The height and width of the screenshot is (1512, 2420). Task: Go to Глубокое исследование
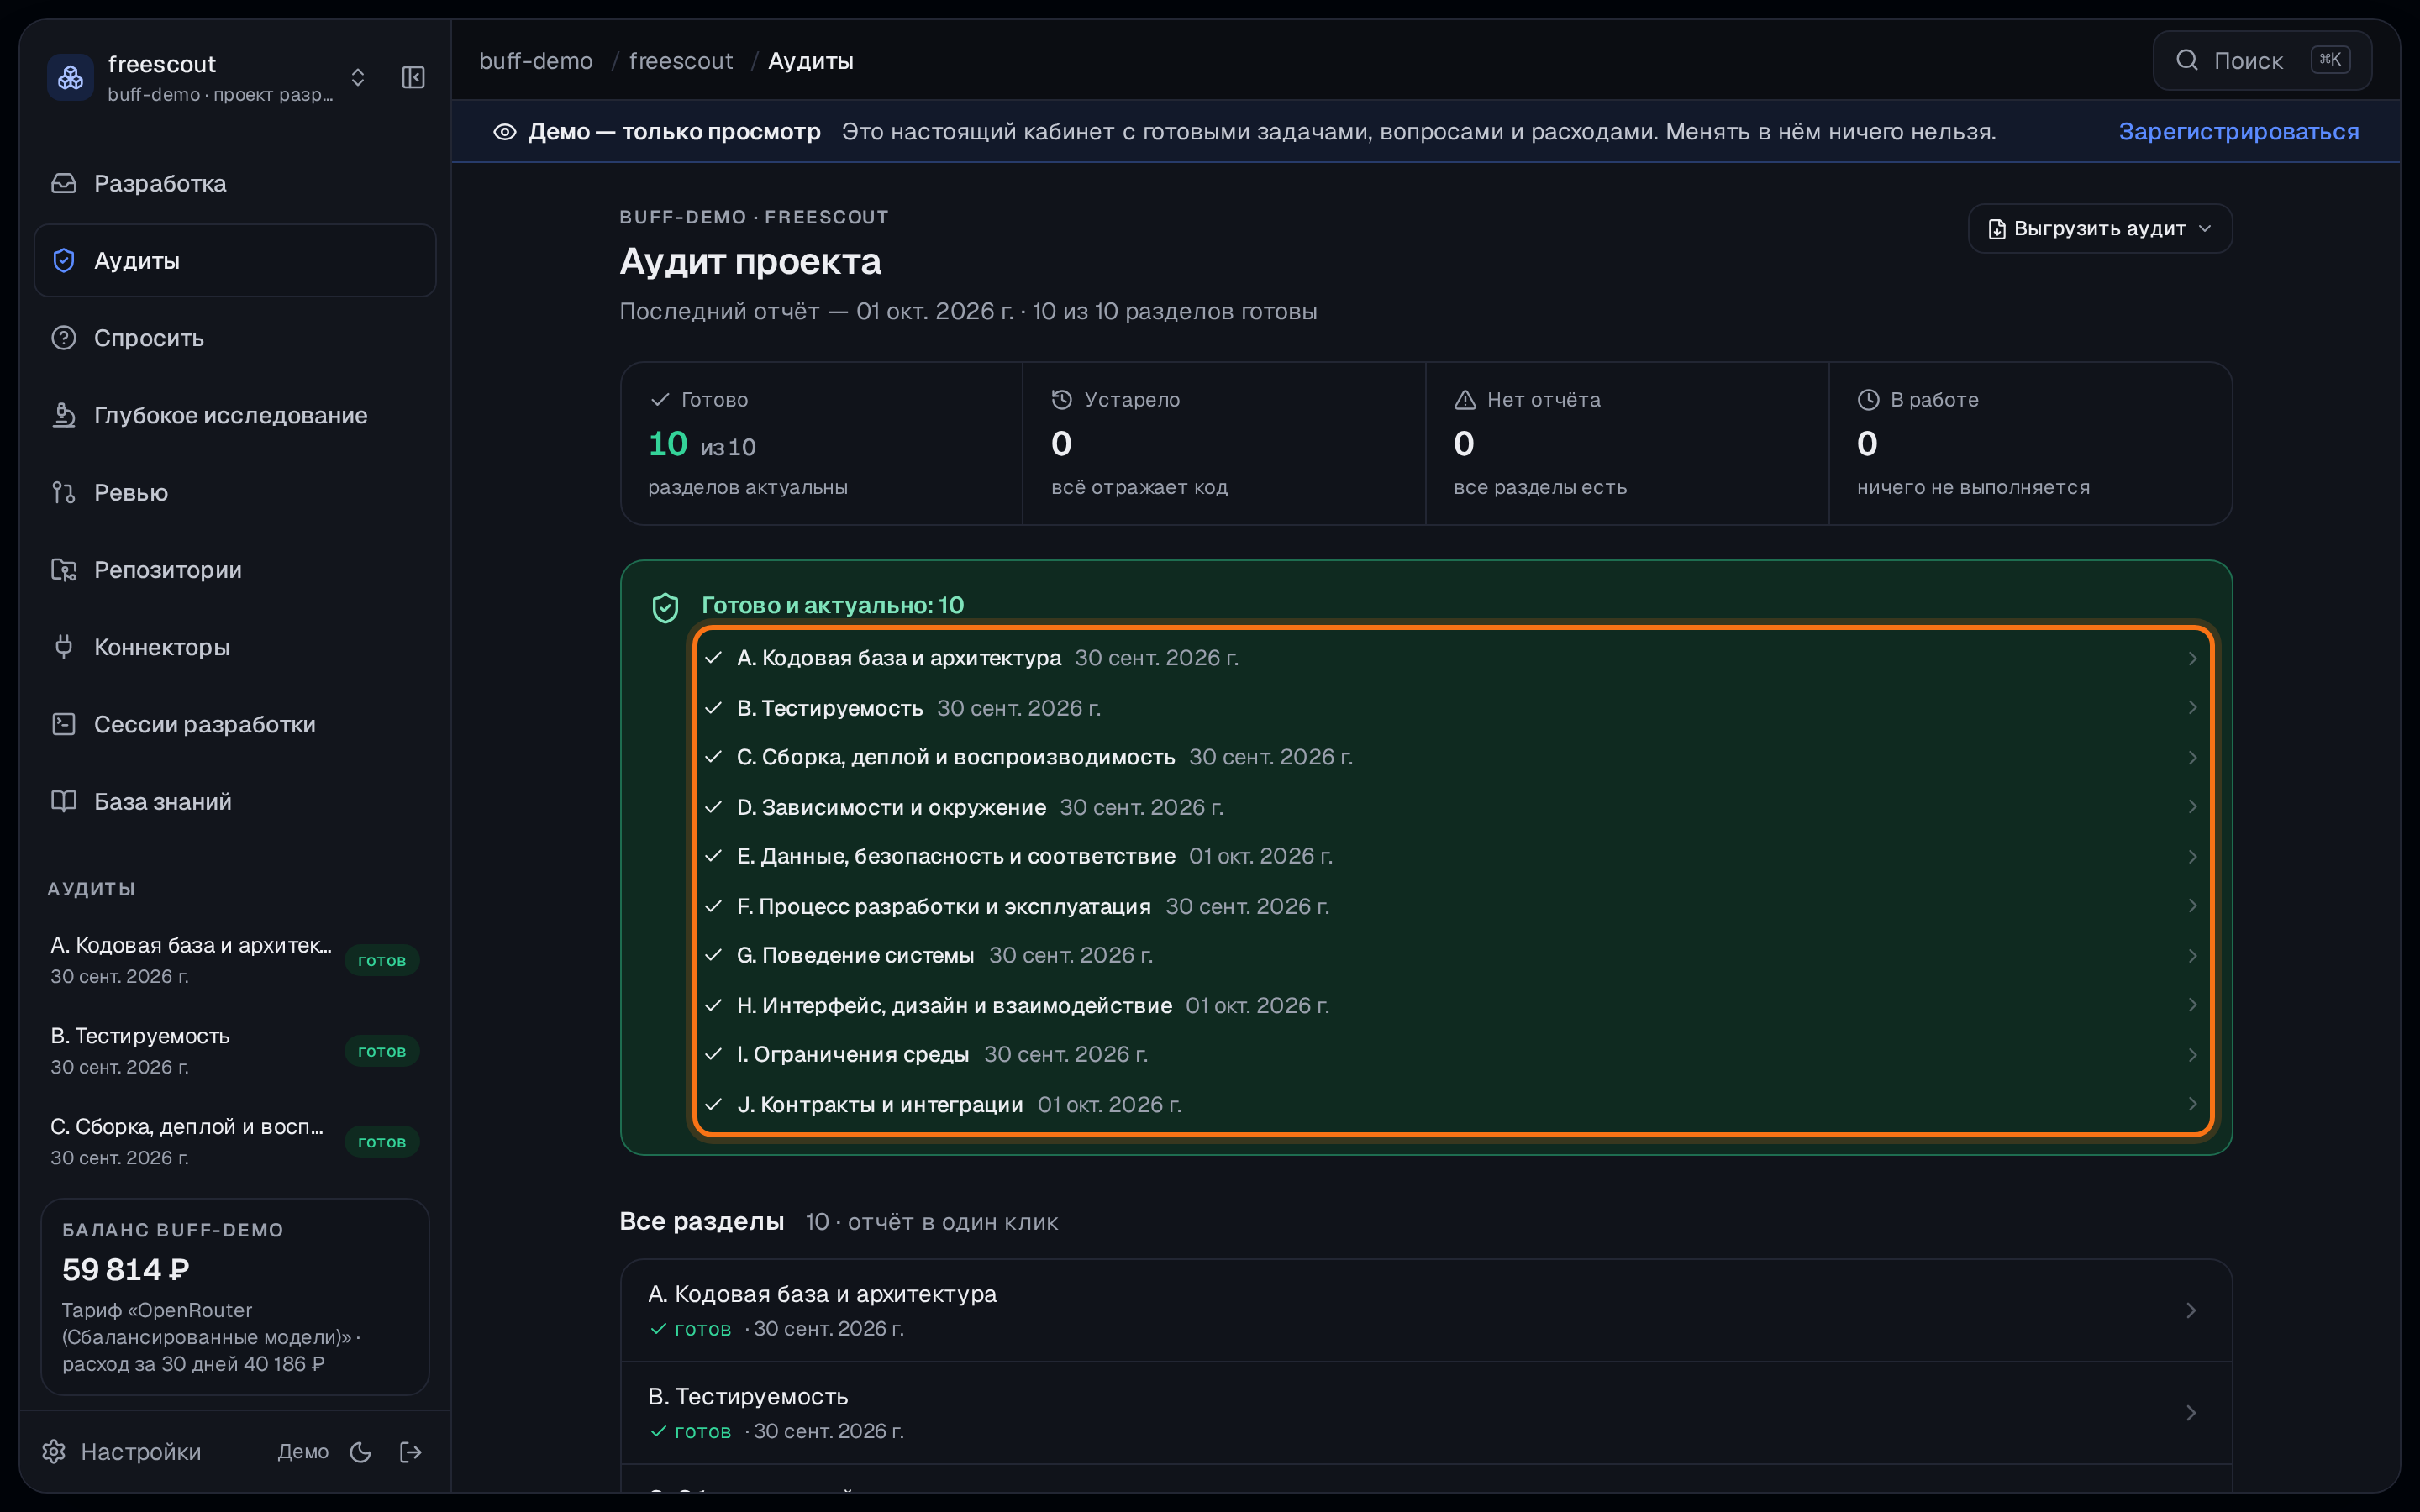(235, 415)
